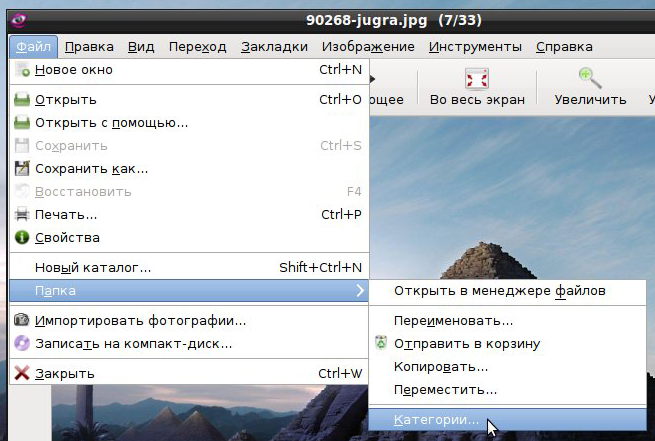This screenshot has width=655, height=441.
Task: Select Сохранить как… from menu
Action: [x=189, y=169]
